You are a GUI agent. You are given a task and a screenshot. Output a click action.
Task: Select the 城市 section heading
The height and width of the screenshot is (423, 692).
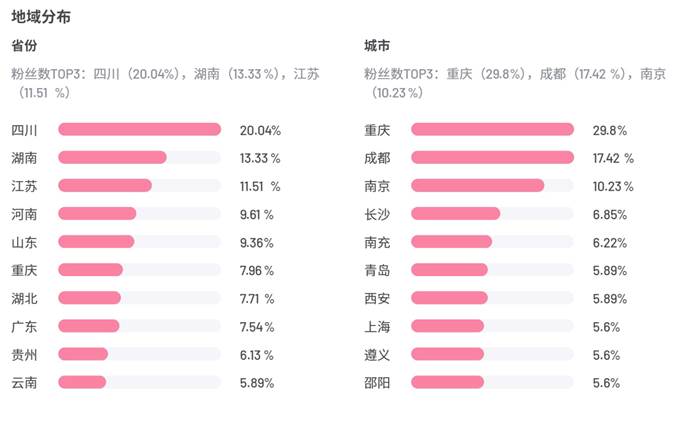[377, 46]
